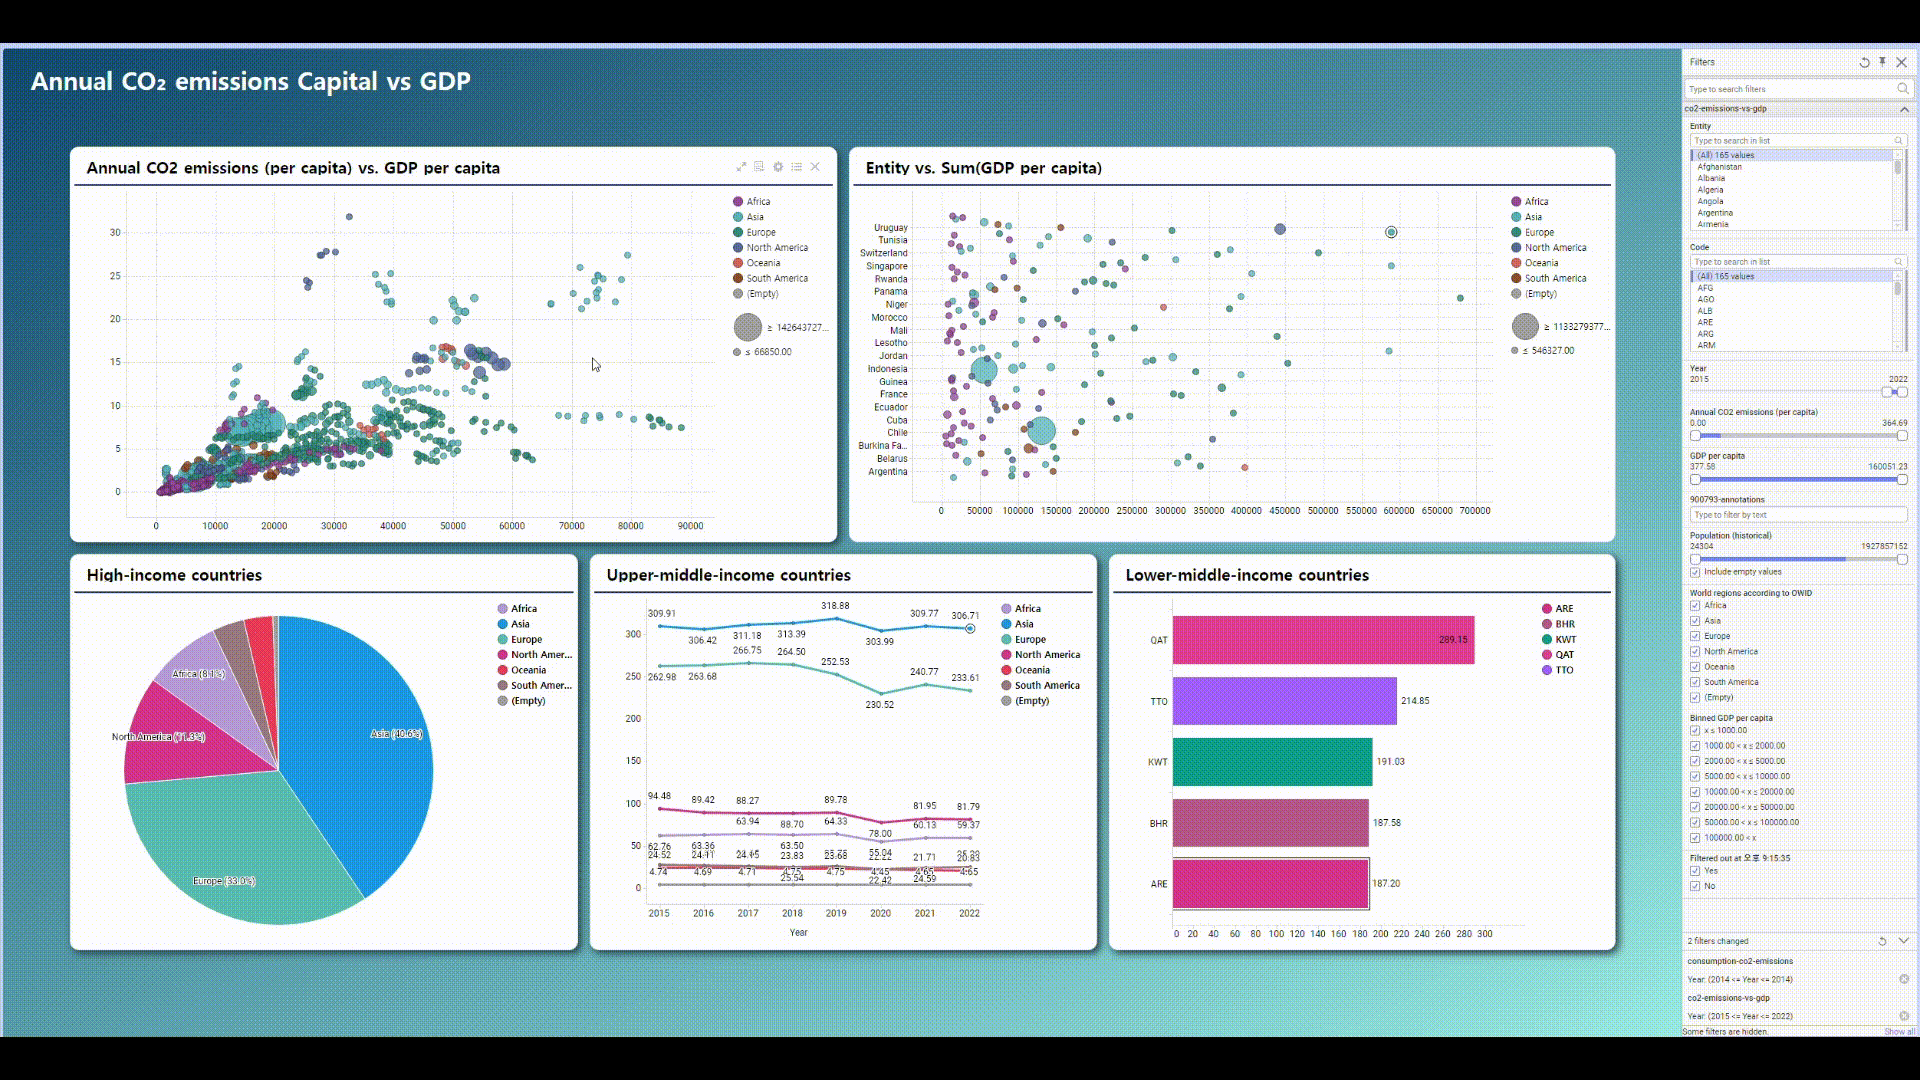Collapse the 2 filters changed section
The image size is (1920, 1080).
click(1903, 941)
